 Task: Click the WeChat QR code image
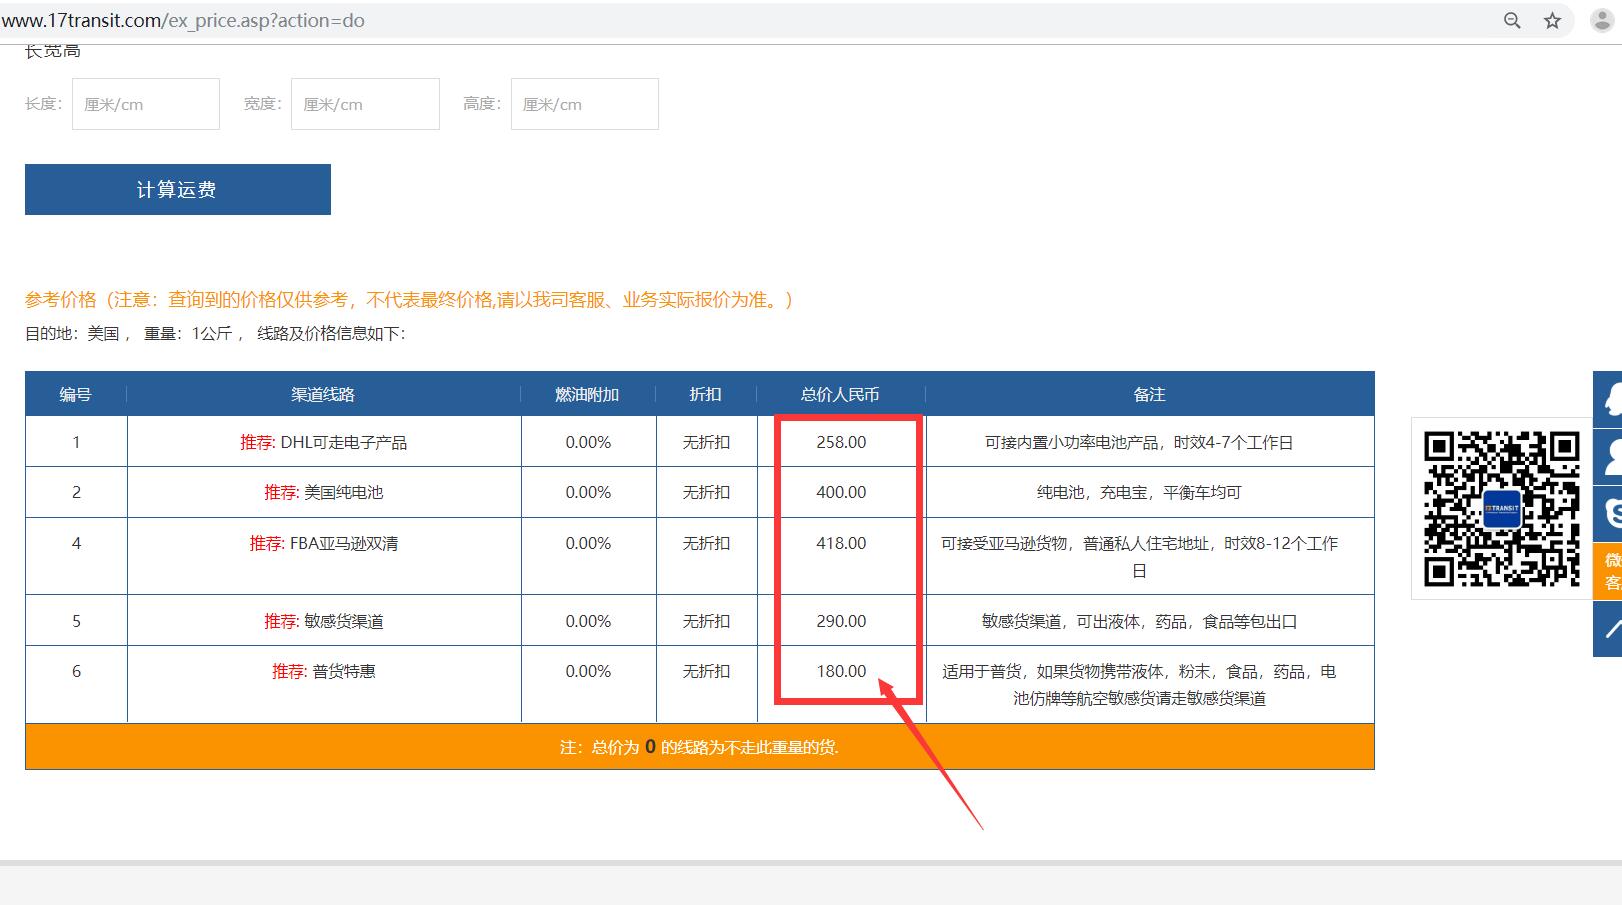click(1501, 509)
